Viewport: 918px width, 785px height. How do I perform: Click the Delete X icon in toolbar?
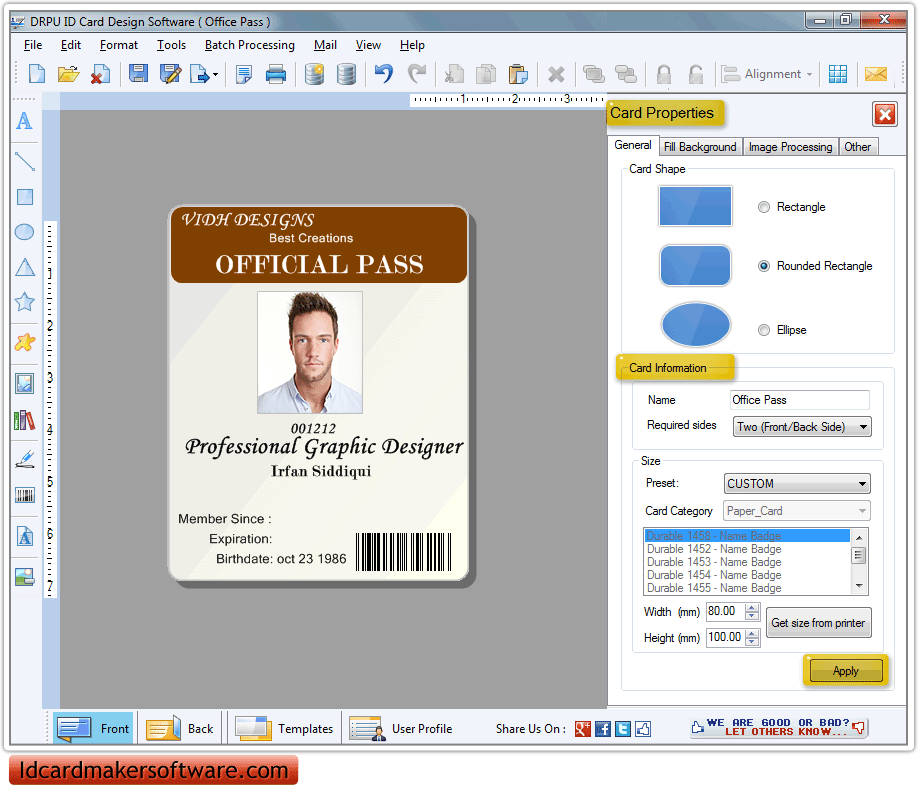tap(556, 74)
